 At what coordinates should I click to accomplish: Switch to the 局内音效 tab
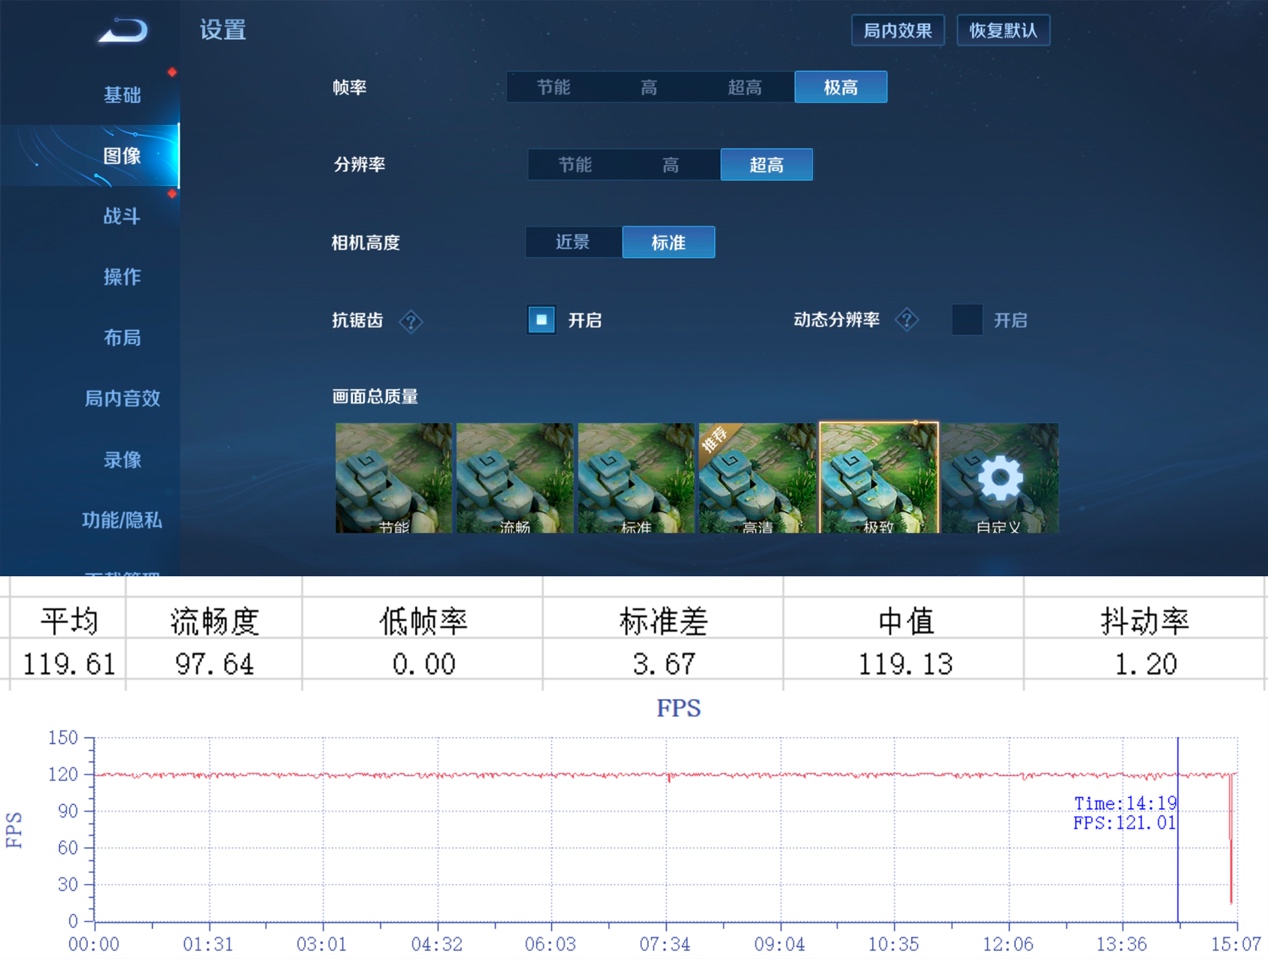(x=122, y=398)
